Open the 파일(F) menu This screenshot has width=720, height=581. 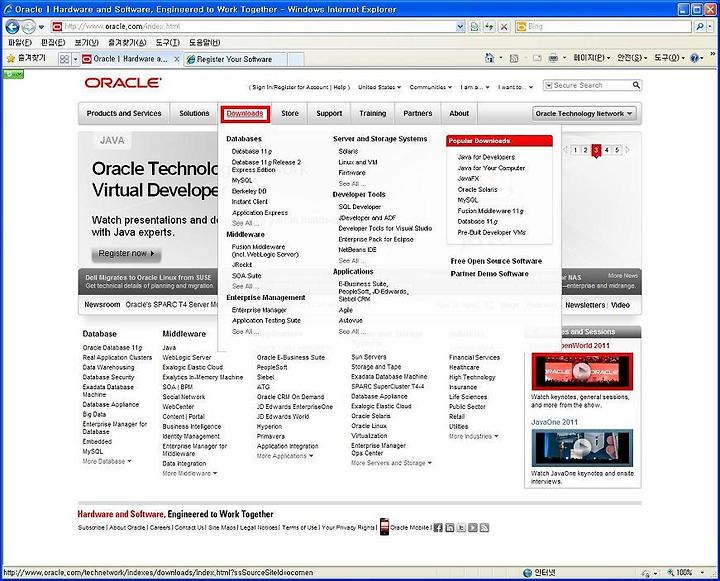[20, 43]
